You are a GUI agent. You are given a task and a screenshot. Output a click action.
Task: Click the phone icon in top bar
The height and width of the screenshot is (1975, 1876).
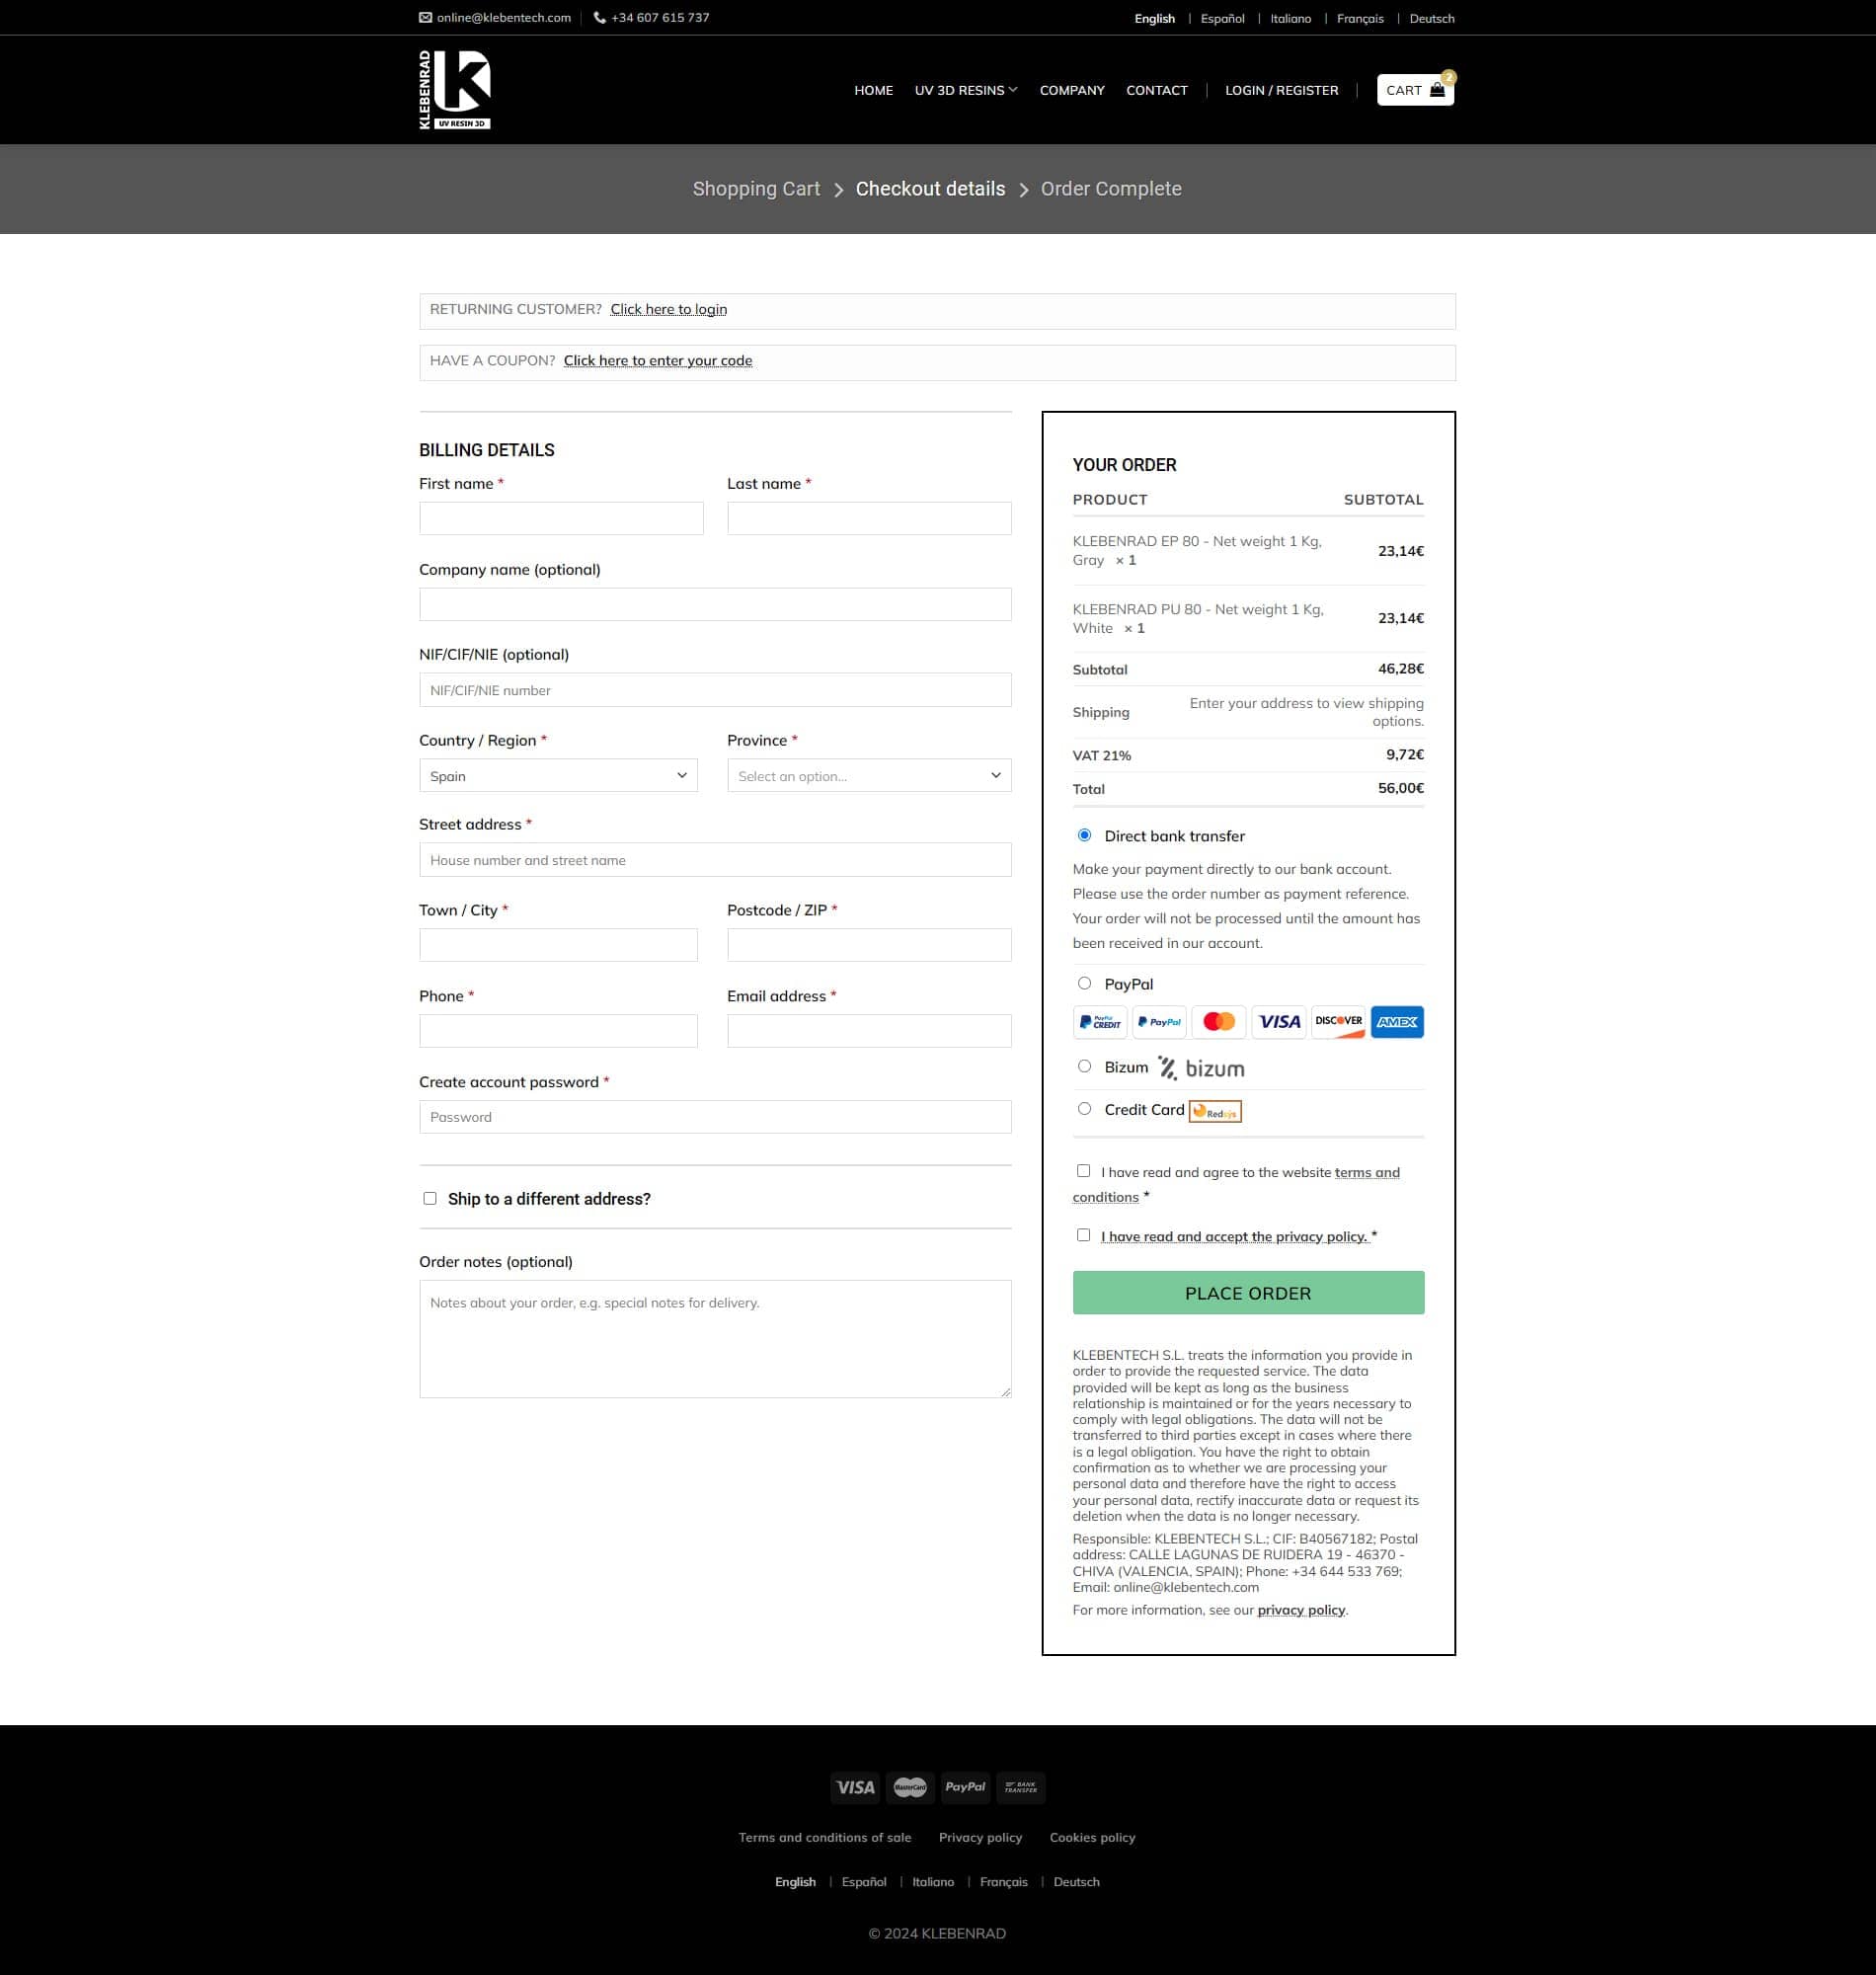[599, 18]
